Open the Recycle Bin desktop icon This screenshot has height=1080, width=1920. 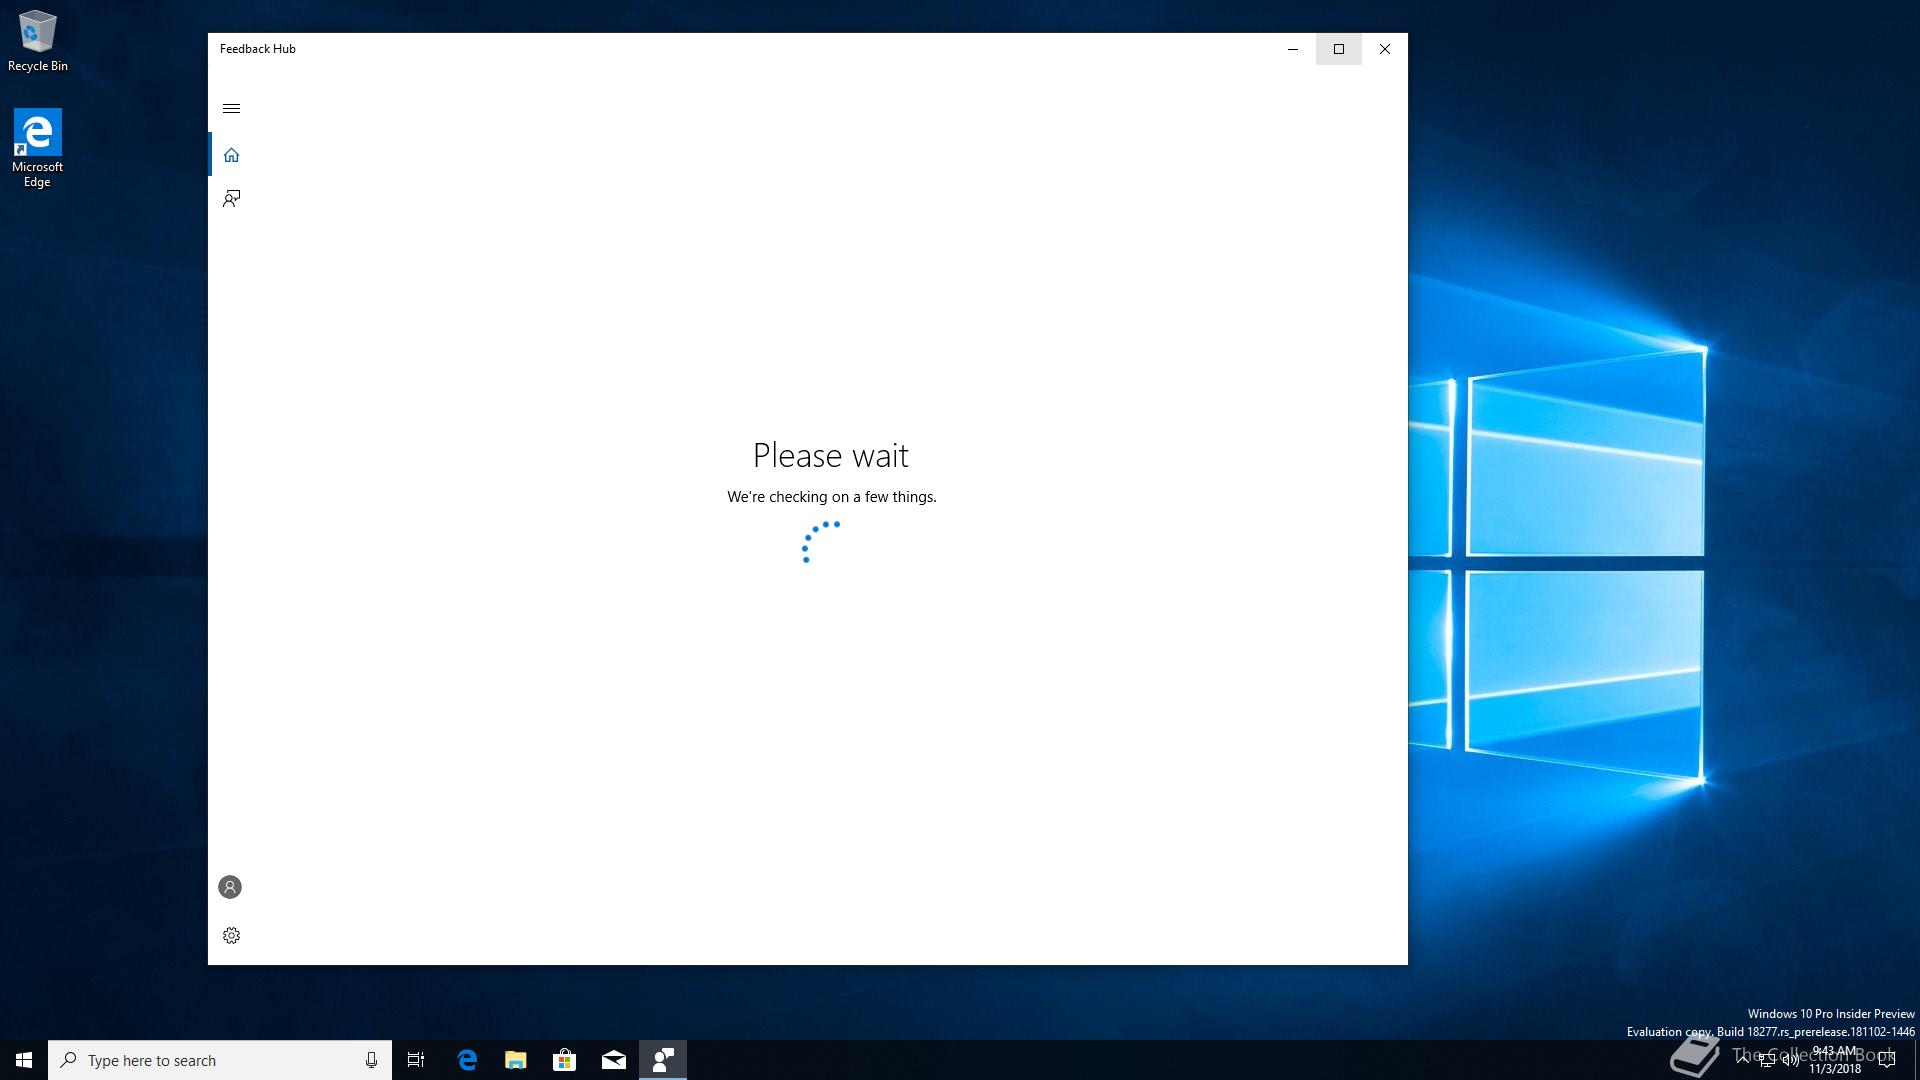38,41
